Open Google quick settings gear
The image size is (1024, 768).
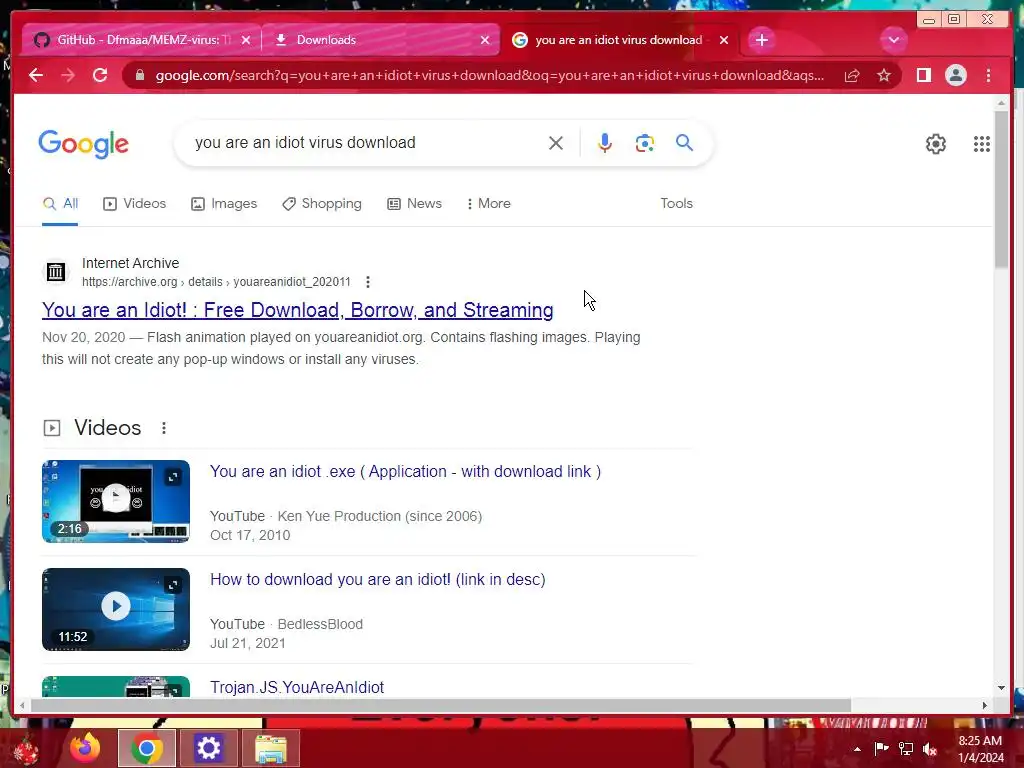click(936, 144)
